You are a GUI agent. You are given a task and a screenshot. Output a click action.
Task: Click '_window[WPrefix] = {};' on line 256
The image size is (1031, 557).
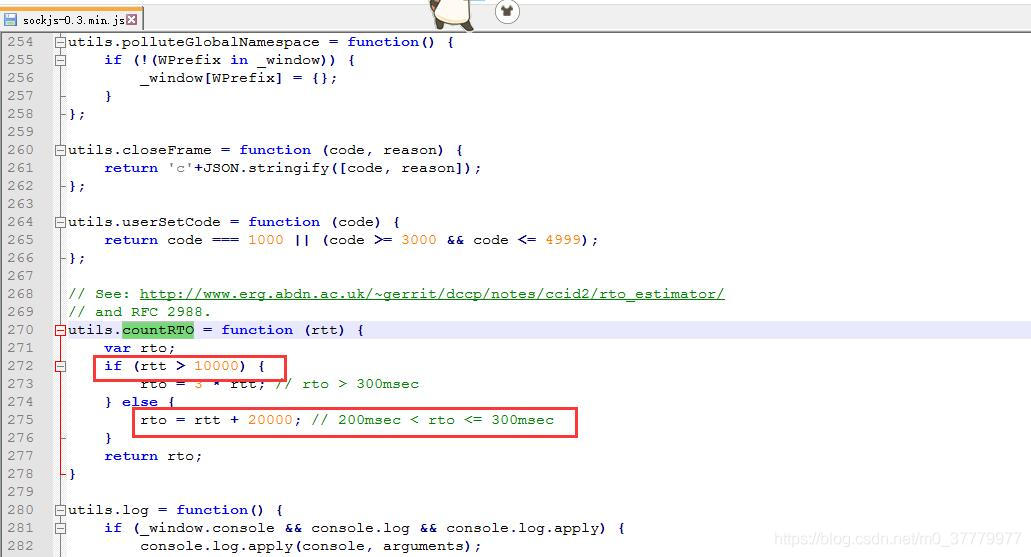pyautogui.click(x=239, y=78)
